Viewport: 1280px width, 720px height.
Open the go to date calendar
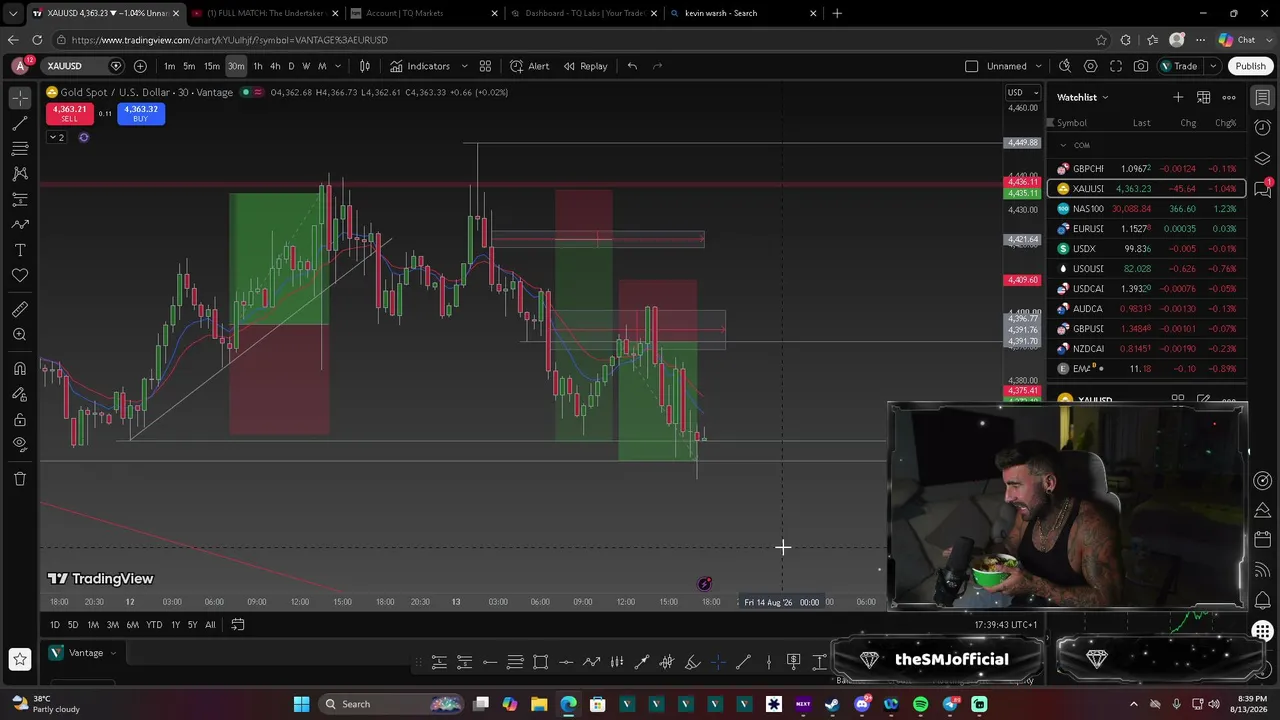[237, 625]
